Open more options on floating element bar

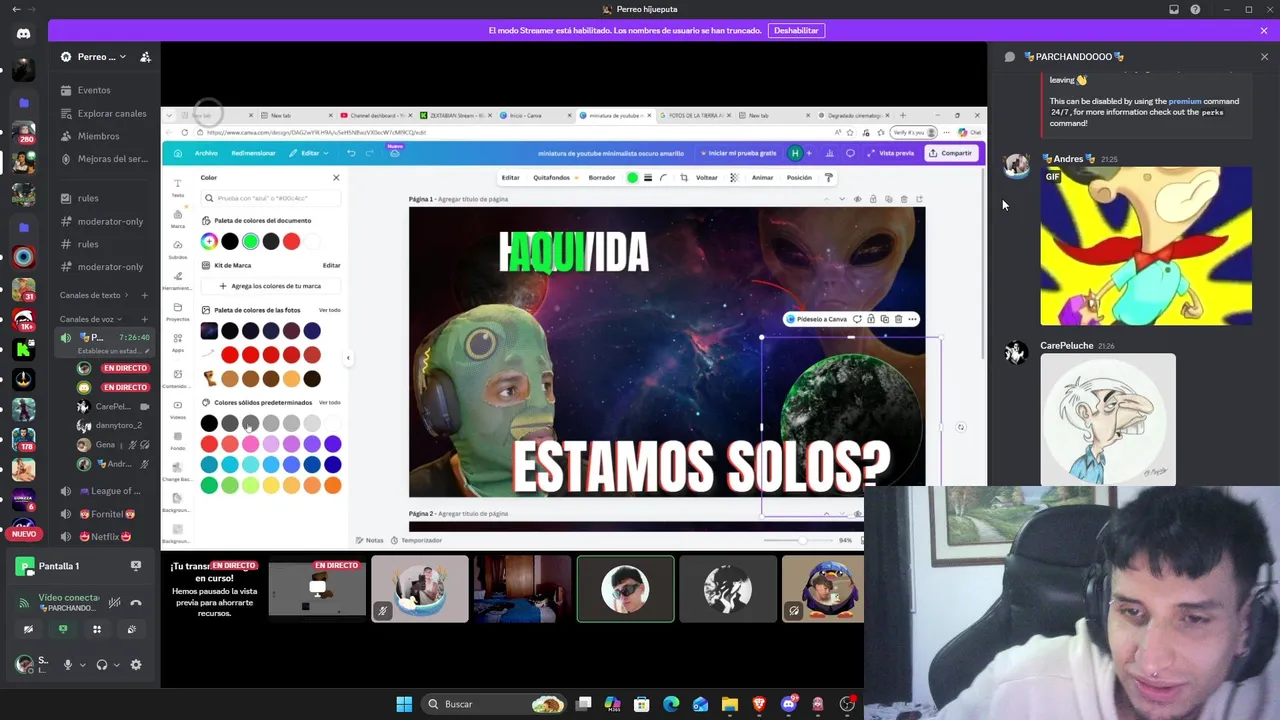point(912,319)
